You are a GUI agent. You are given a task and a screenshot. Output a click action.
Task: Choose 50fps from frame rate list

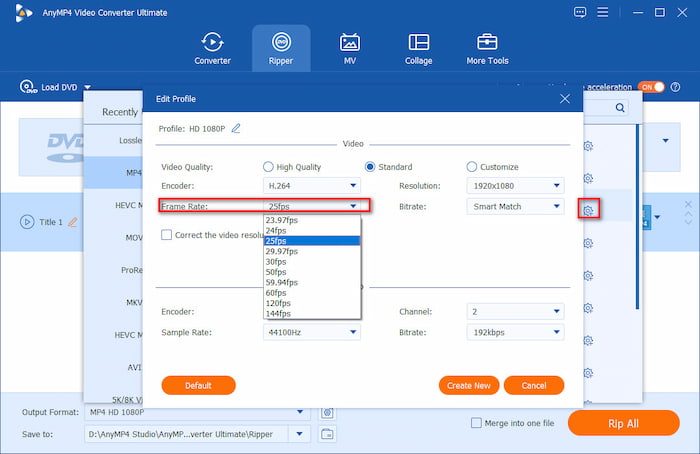point(312,272)
